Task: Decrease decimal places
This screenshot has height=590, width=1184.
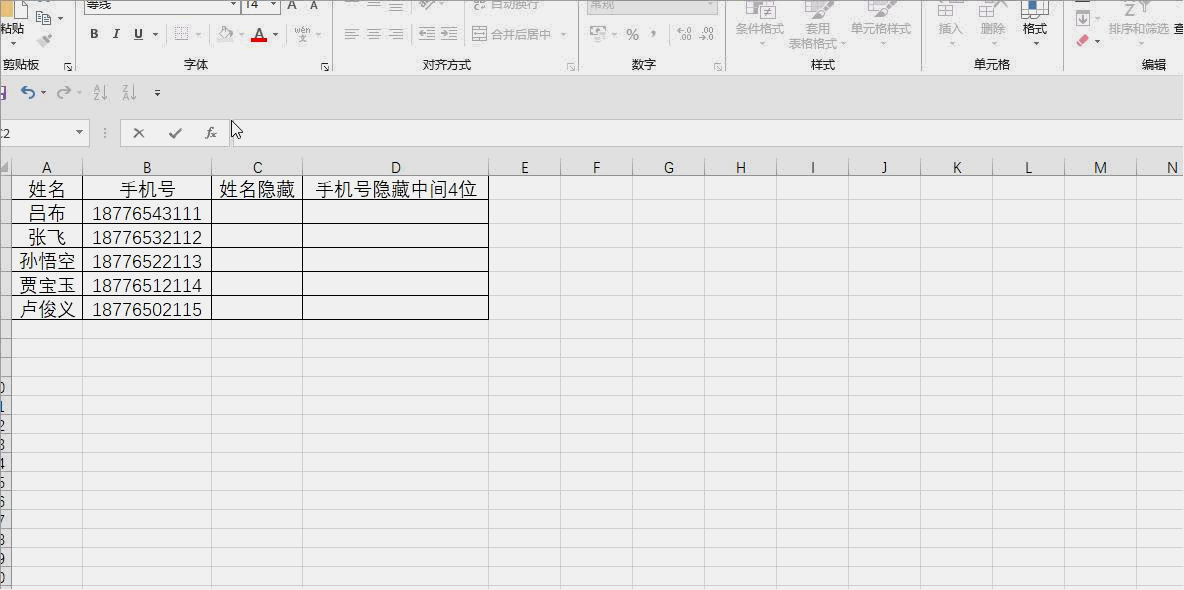Action: tap(707, 34)
